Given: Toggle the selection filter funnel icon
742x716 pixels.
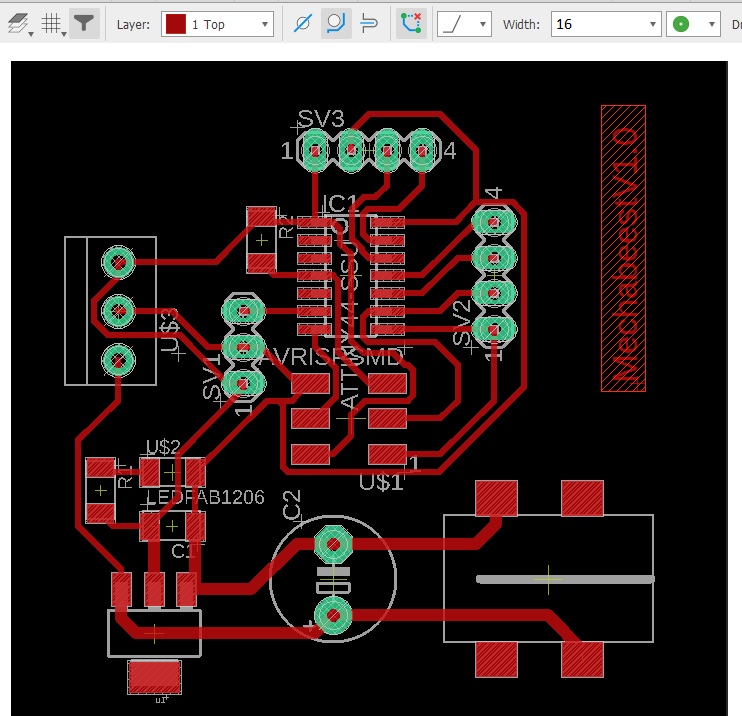Looking at the screenshot, I should click(x=84, y=24).
